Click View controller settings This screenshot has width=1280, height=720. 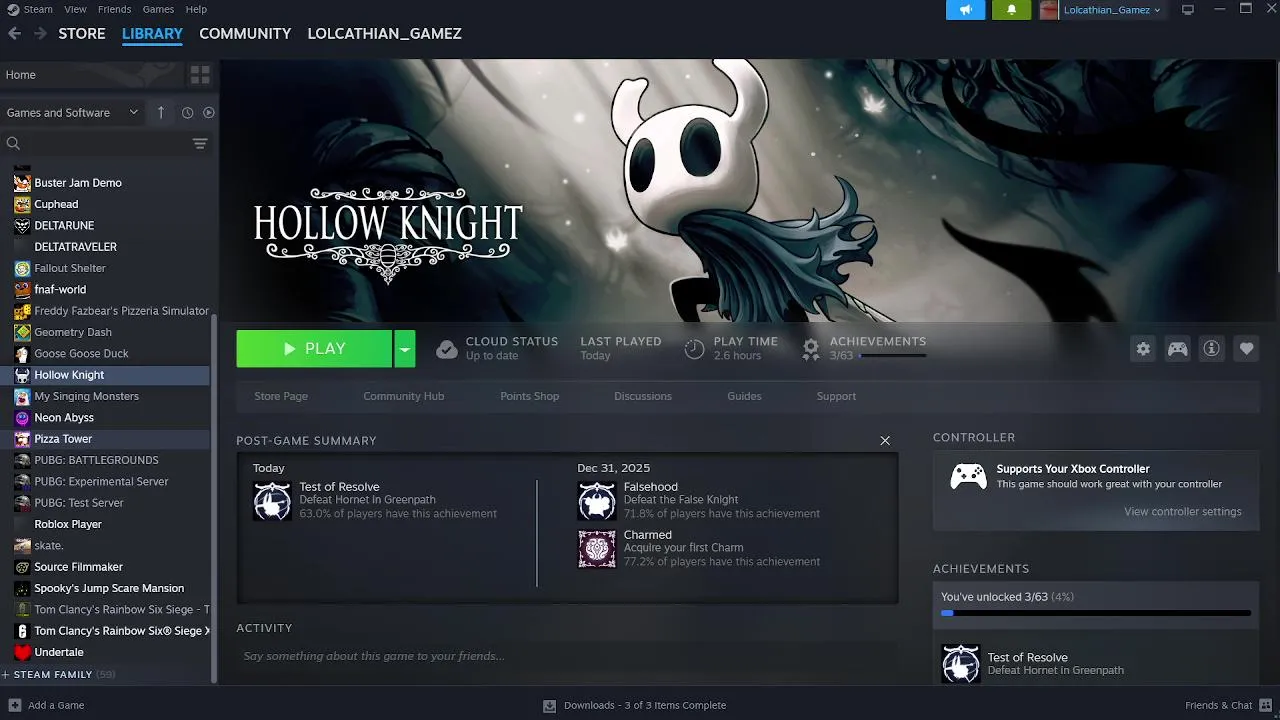1183,512
